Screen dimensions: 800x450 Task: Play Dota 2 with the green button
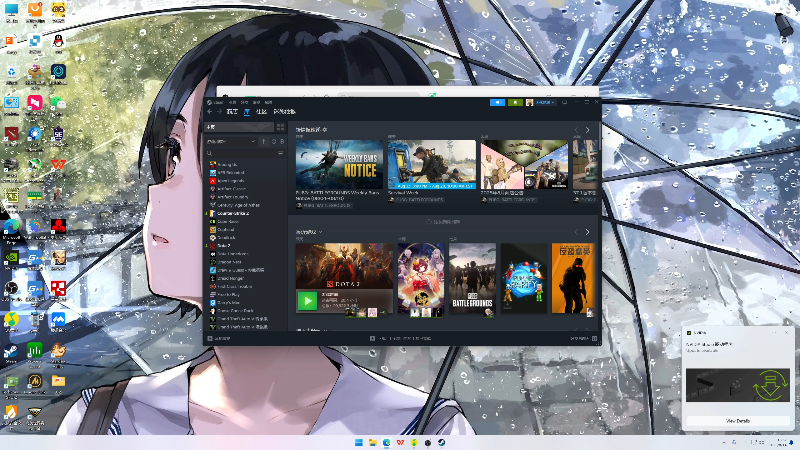click(307, 301)
